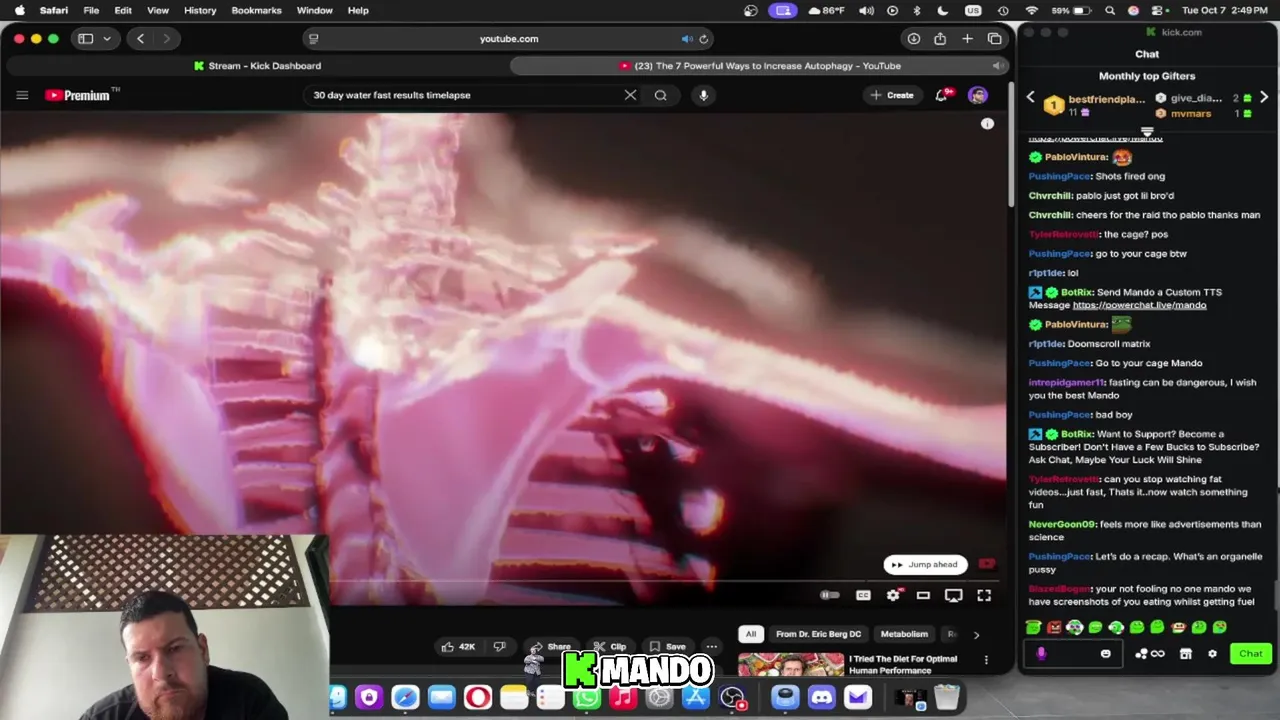The height and width of the screenshot is (720, 1280).
Task: Open a new Safari tab
Action: tap(967, 39)
